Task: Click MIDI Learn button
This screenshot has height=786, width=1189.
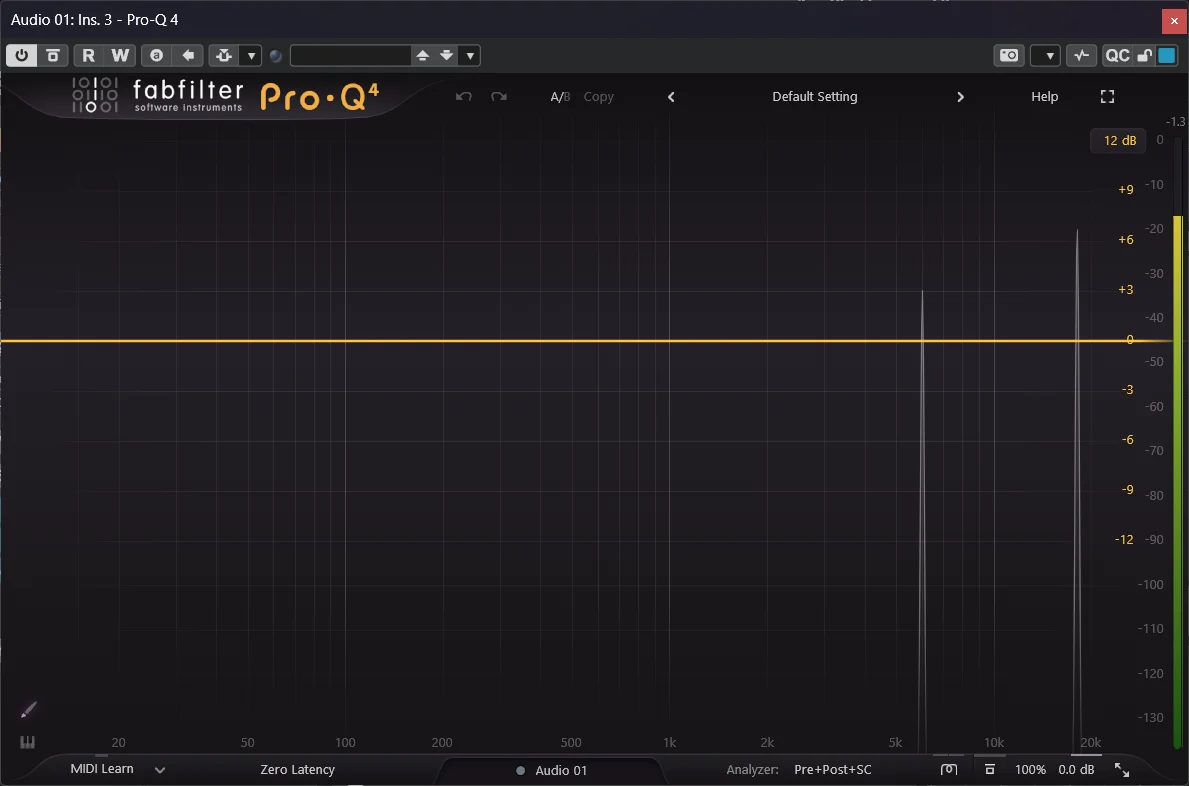Action: 102,769
